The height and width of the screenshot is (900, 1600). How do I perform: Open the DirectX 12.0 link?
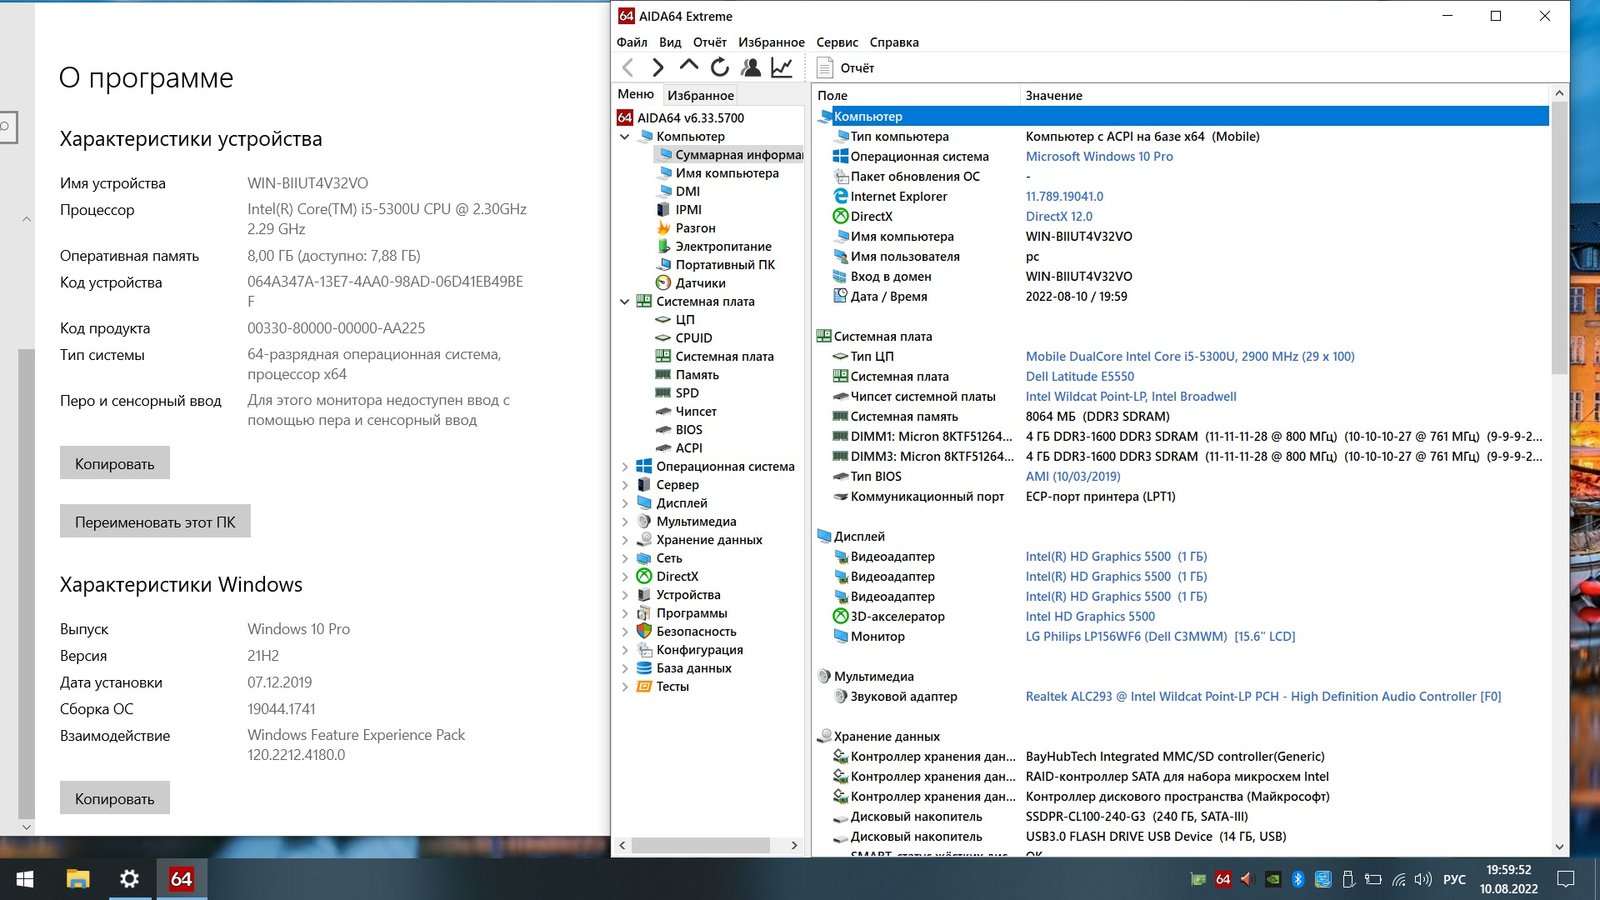click(1059, 217)
